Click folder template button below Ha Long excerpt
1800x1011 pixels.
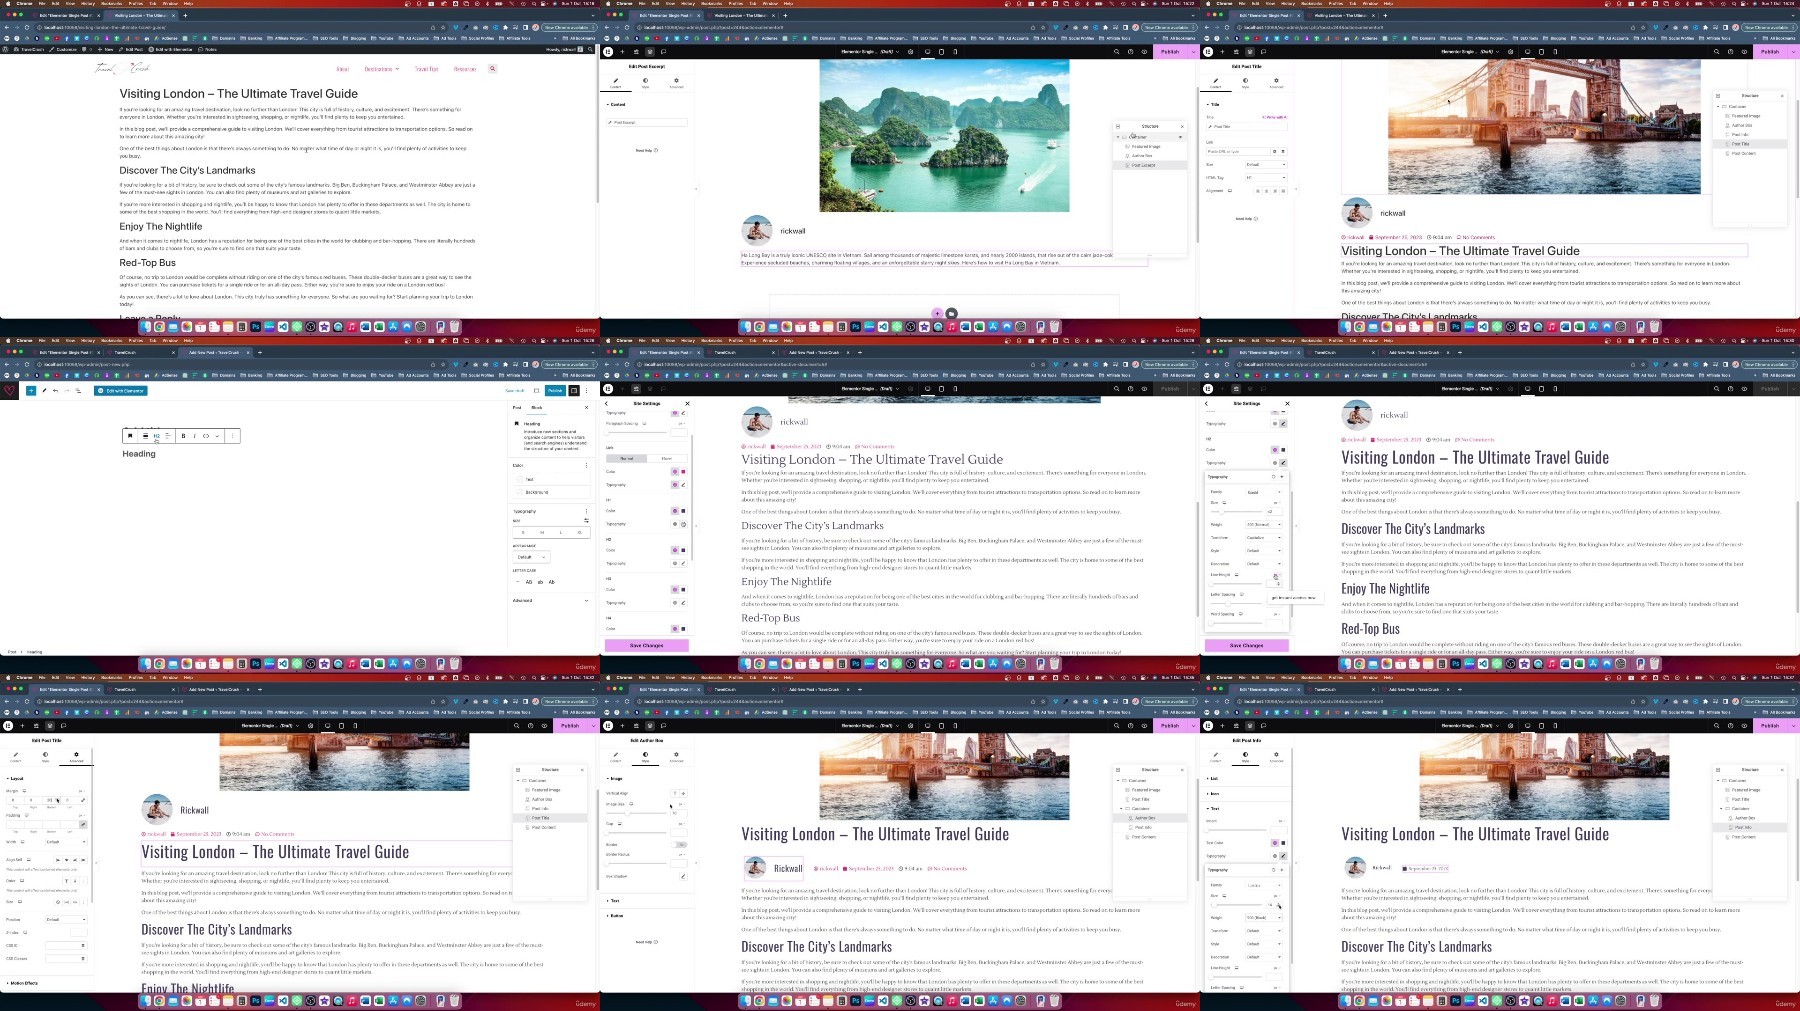[951, 313]
